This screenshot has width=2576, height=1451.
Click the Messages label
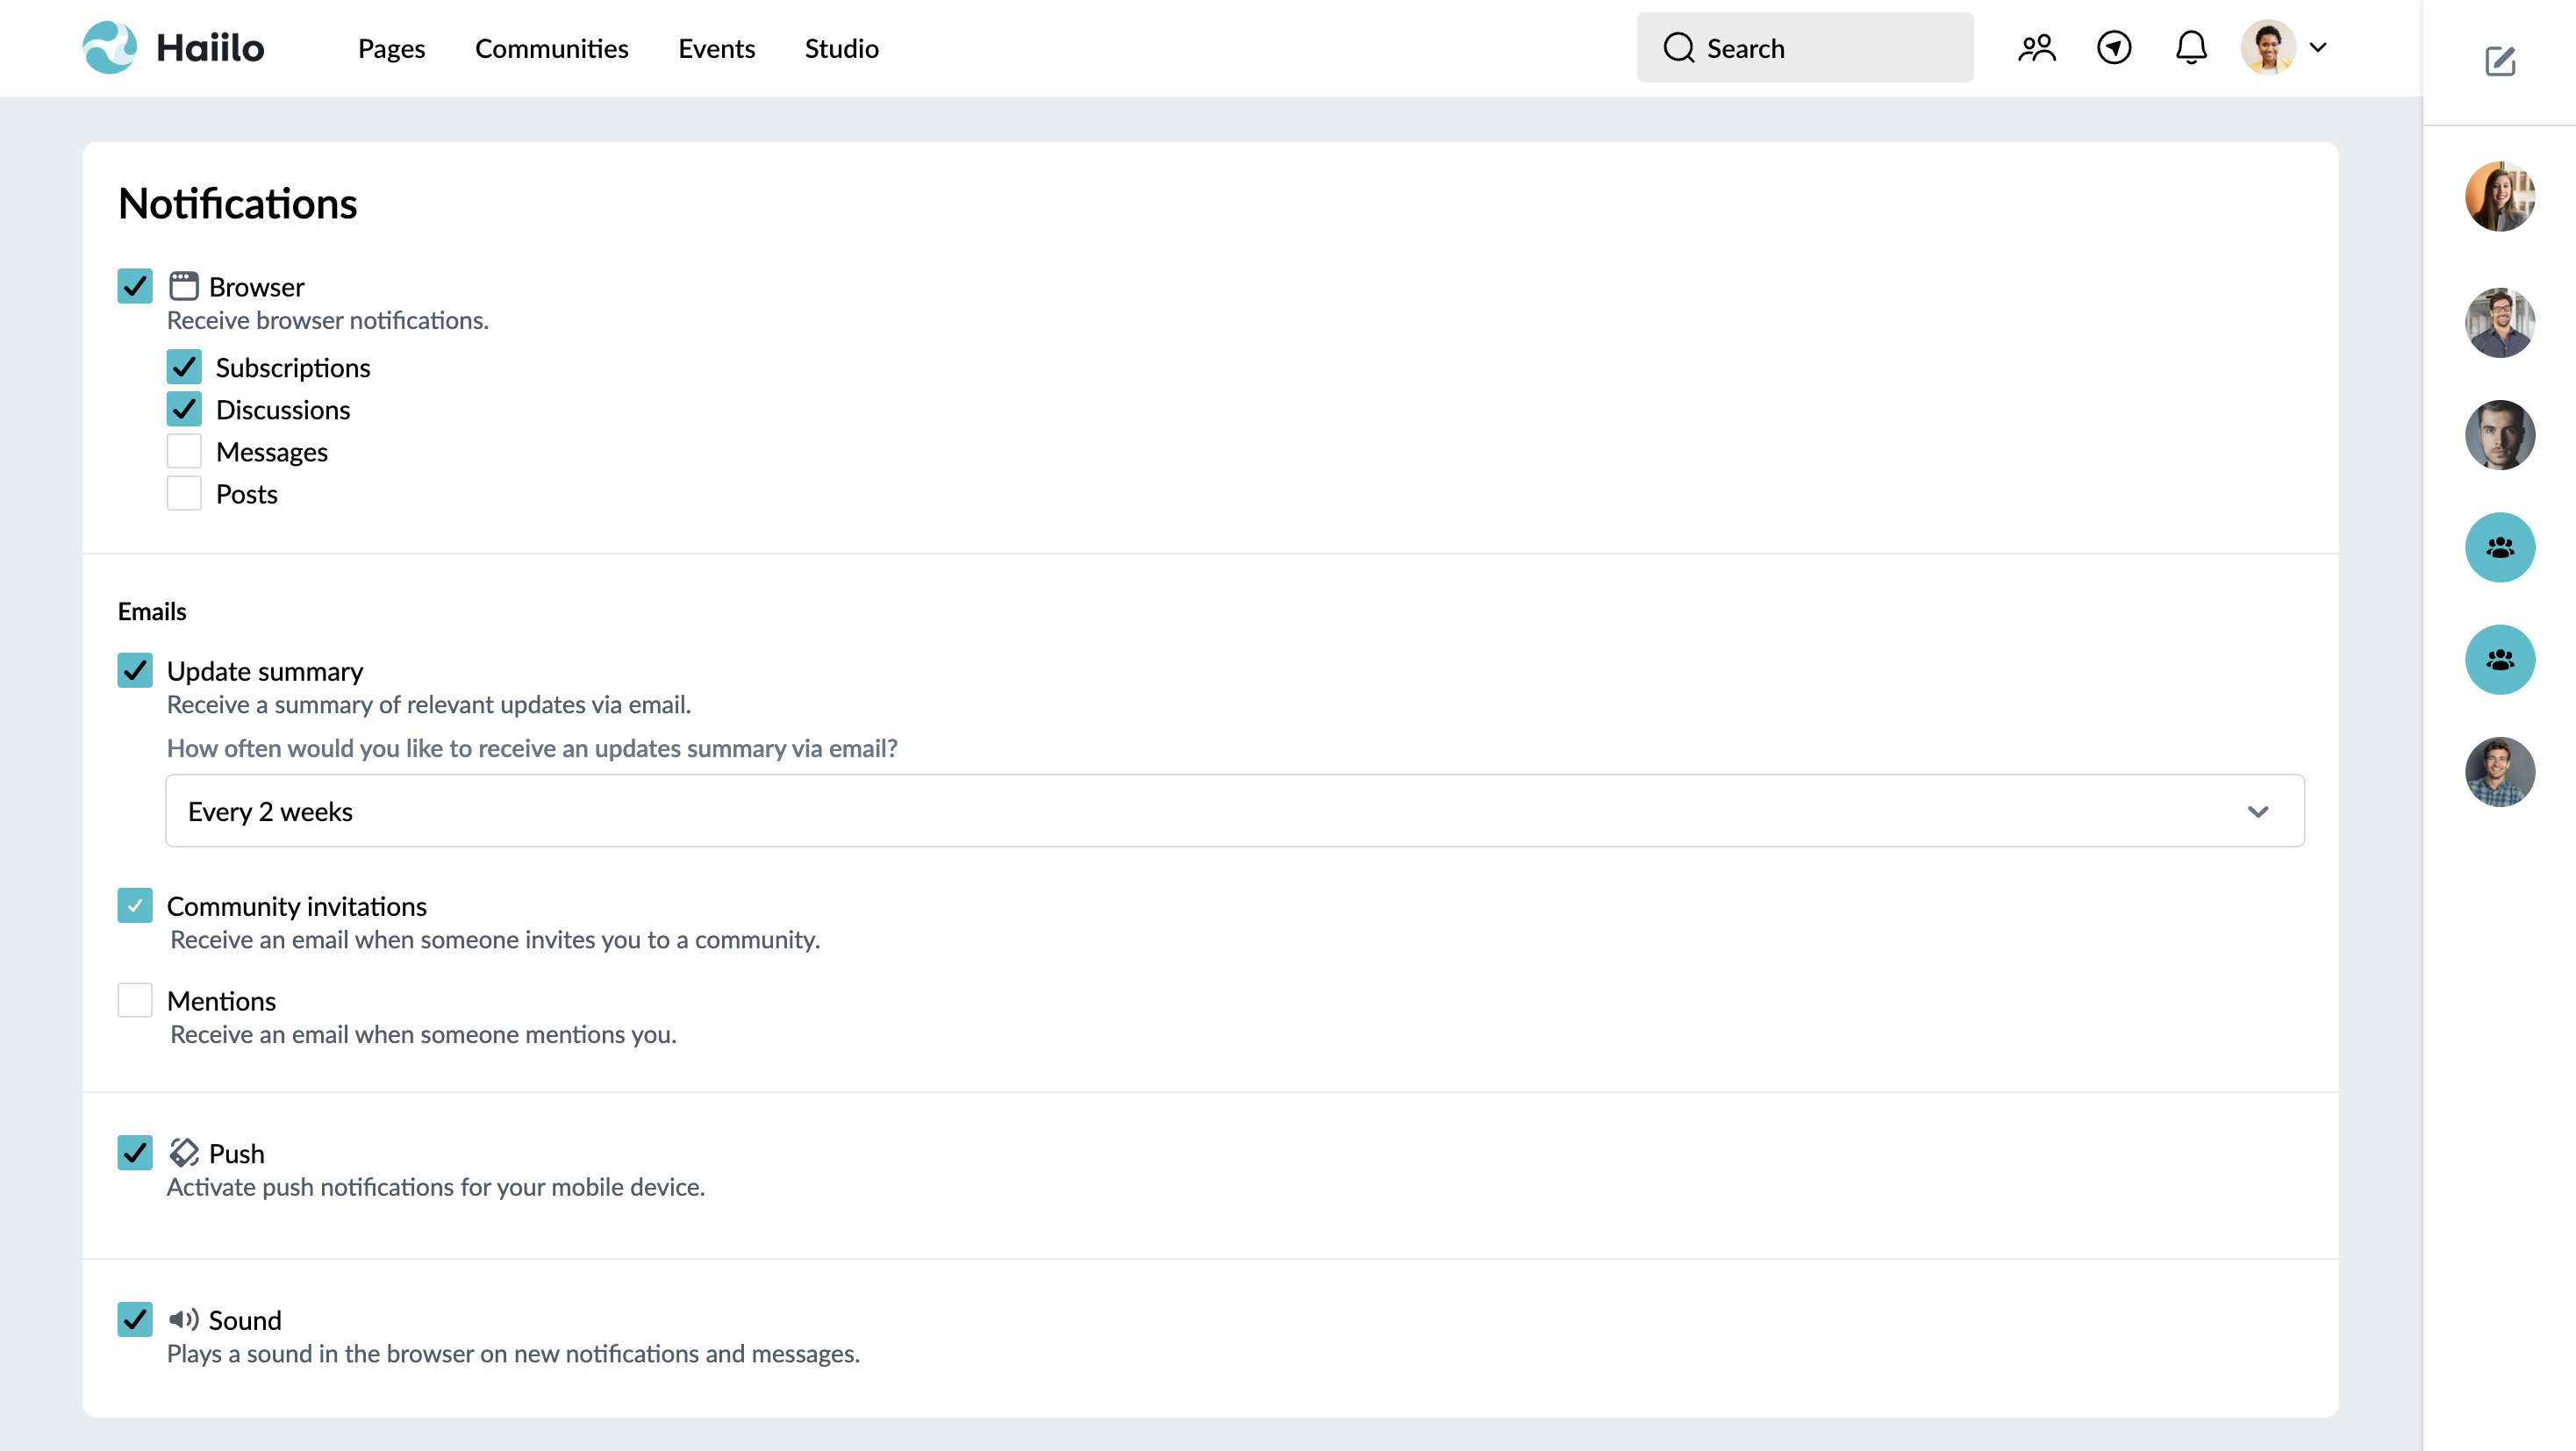[272, 452]
